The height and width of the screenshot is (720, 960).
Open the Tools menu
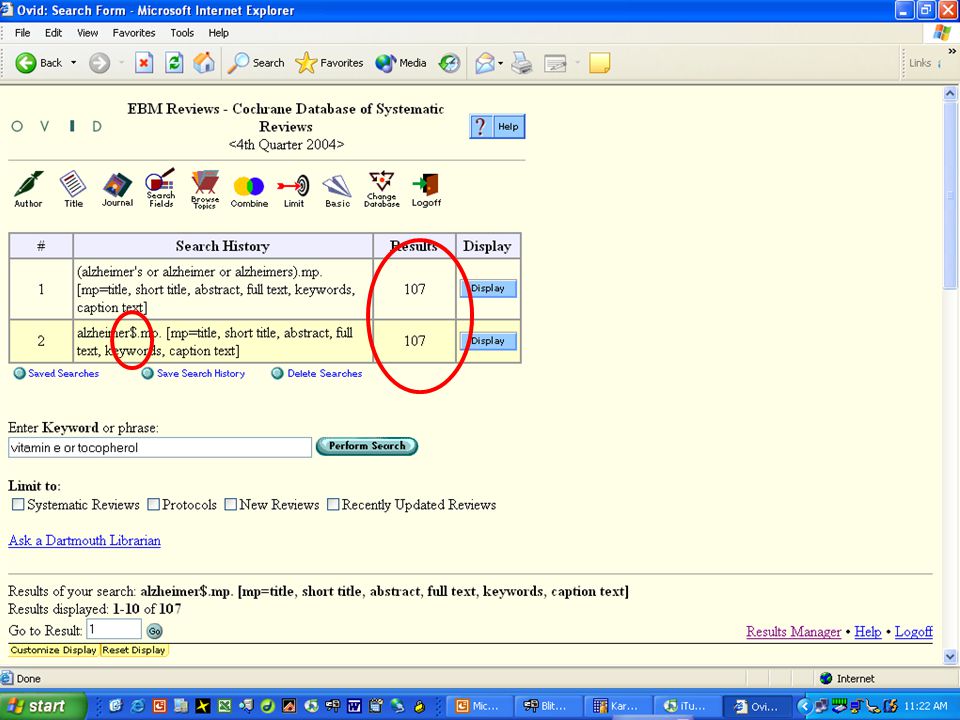coord(182,32)
